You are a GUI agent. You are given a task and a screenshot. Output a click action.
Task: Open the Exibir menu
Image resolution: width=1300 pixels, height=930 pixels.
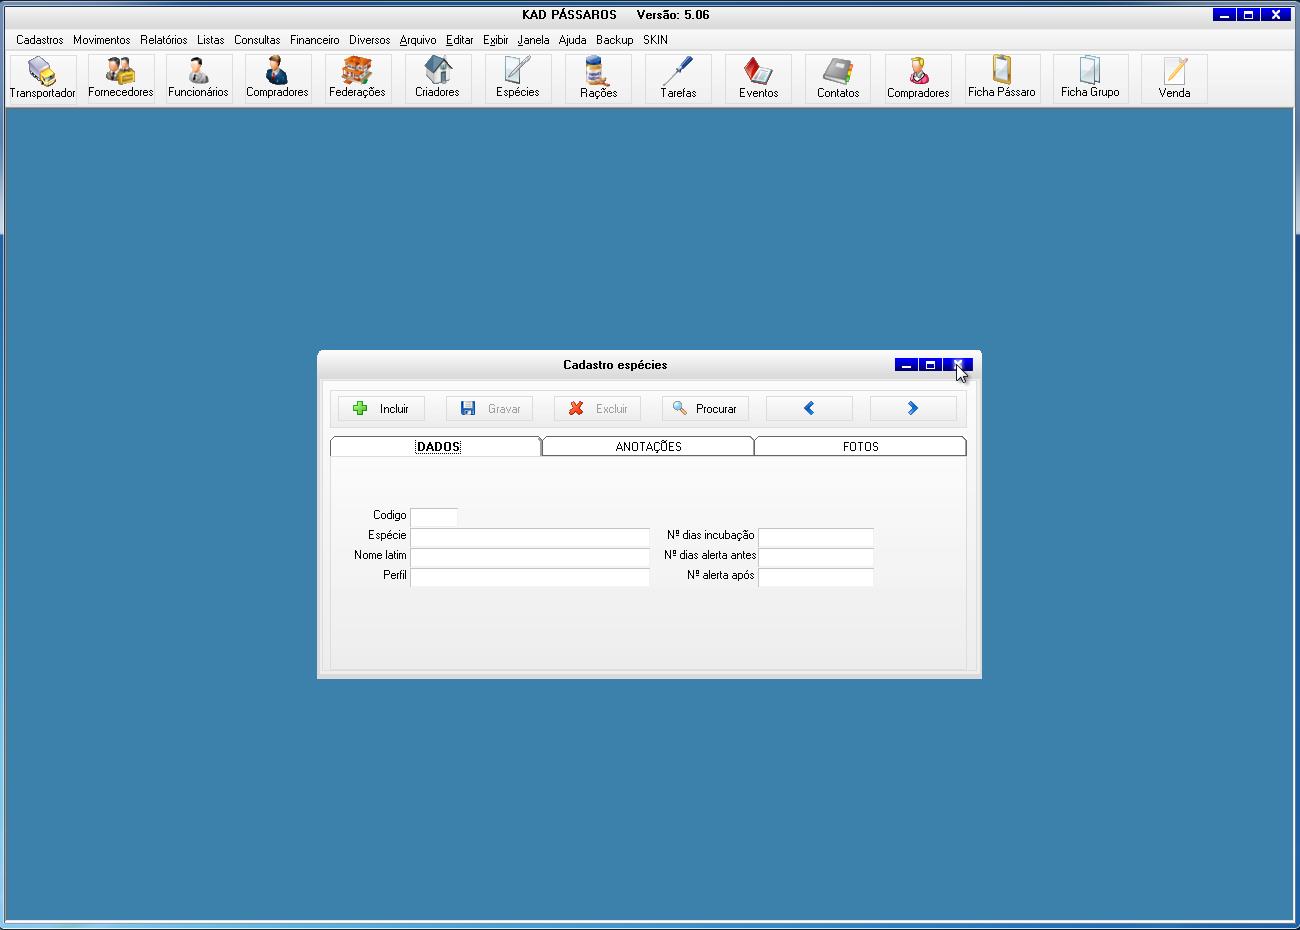(x=496, y=40)
